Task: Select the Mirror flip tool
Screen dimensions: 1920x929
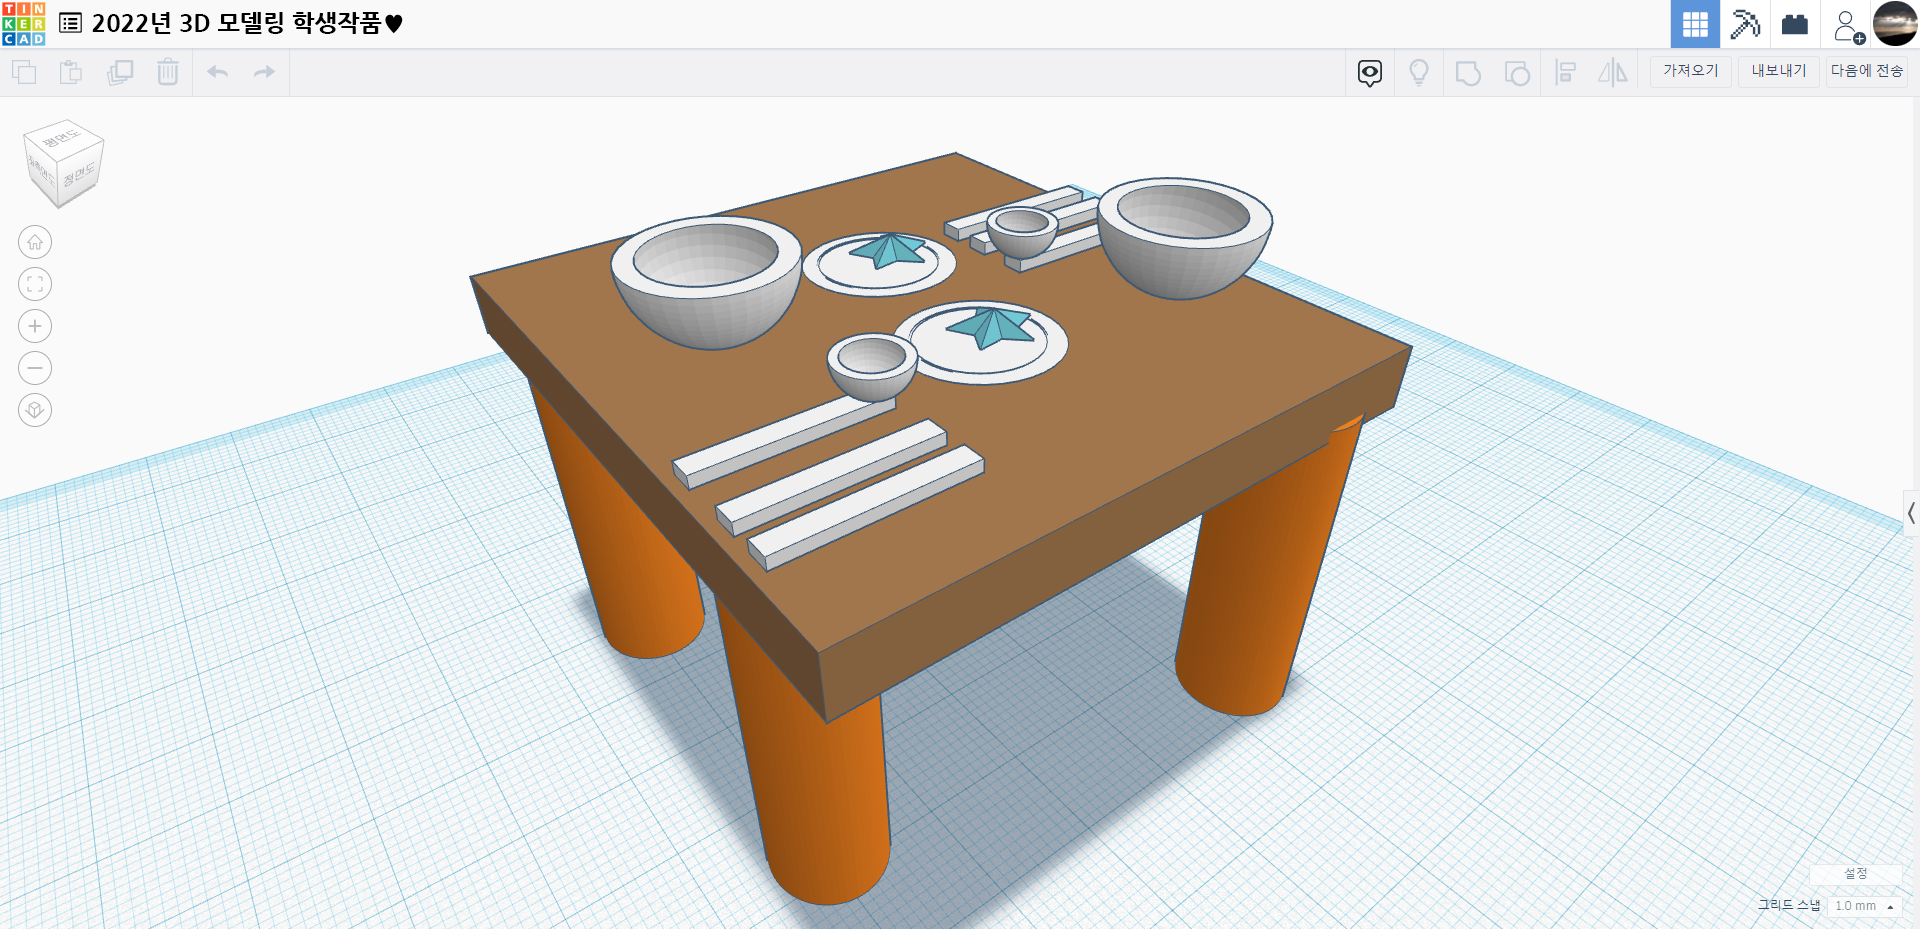Action: [x=1613, y=72]
